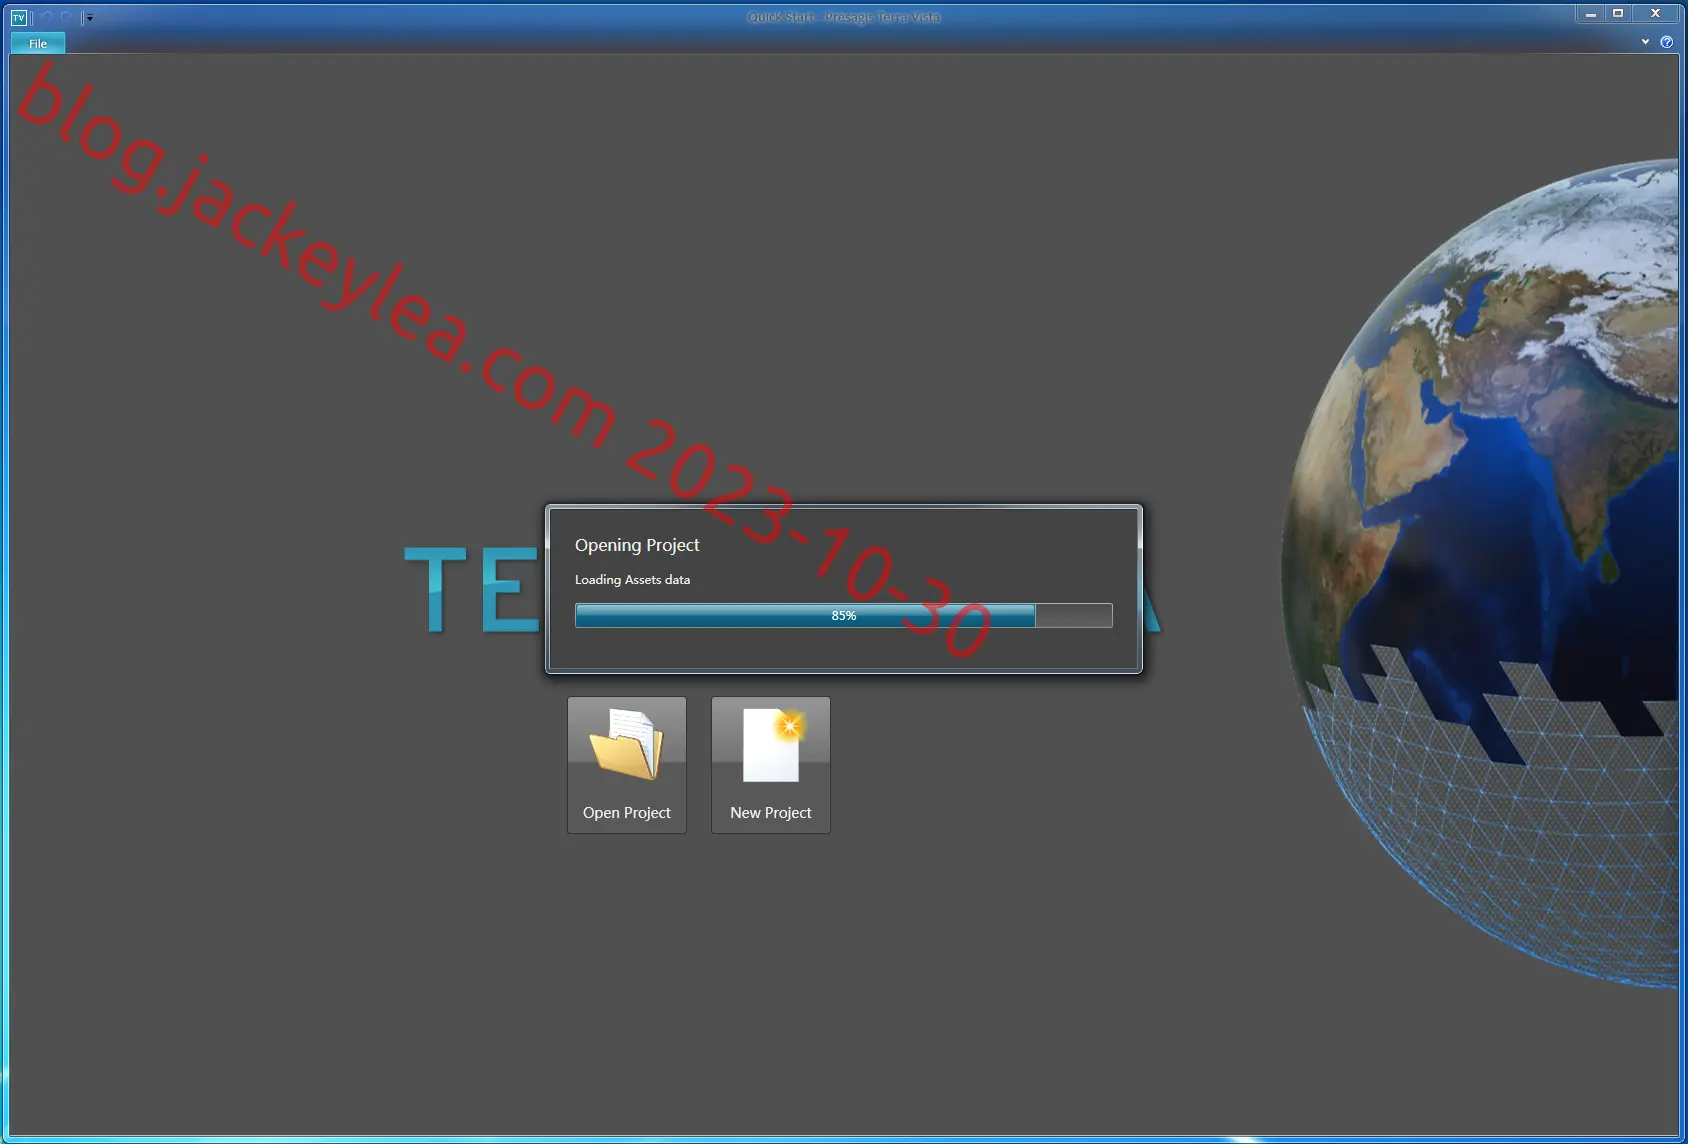Click the Redo arrow in quick access toolbar
This screenshot has height=1144, width=1688.
pyautogui.click(x=66, y=17)
